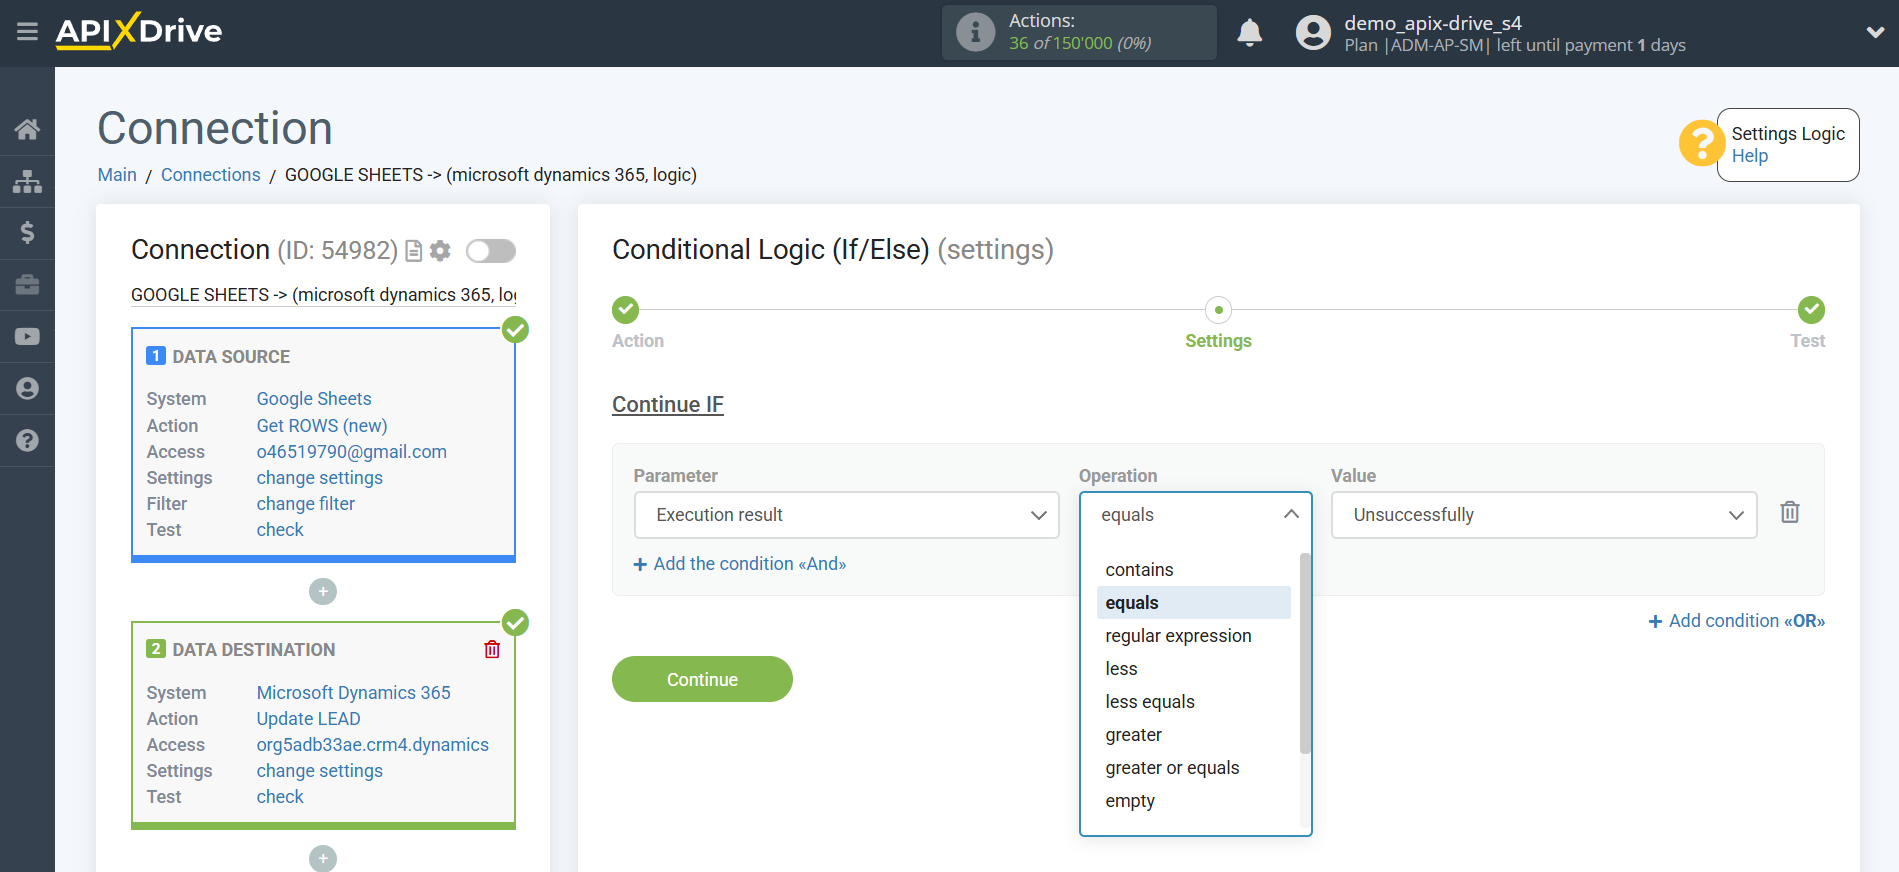This screenshot has height=872, width=1899.
Task: Click the yellow help question mark icon
Action: 1700,143
